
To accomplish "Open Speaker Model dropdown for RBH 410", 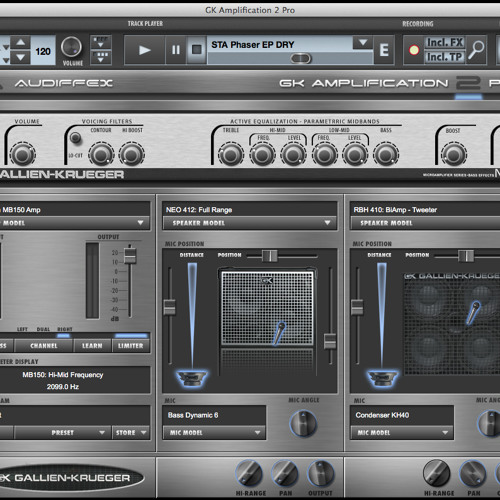I will [425, 223].
